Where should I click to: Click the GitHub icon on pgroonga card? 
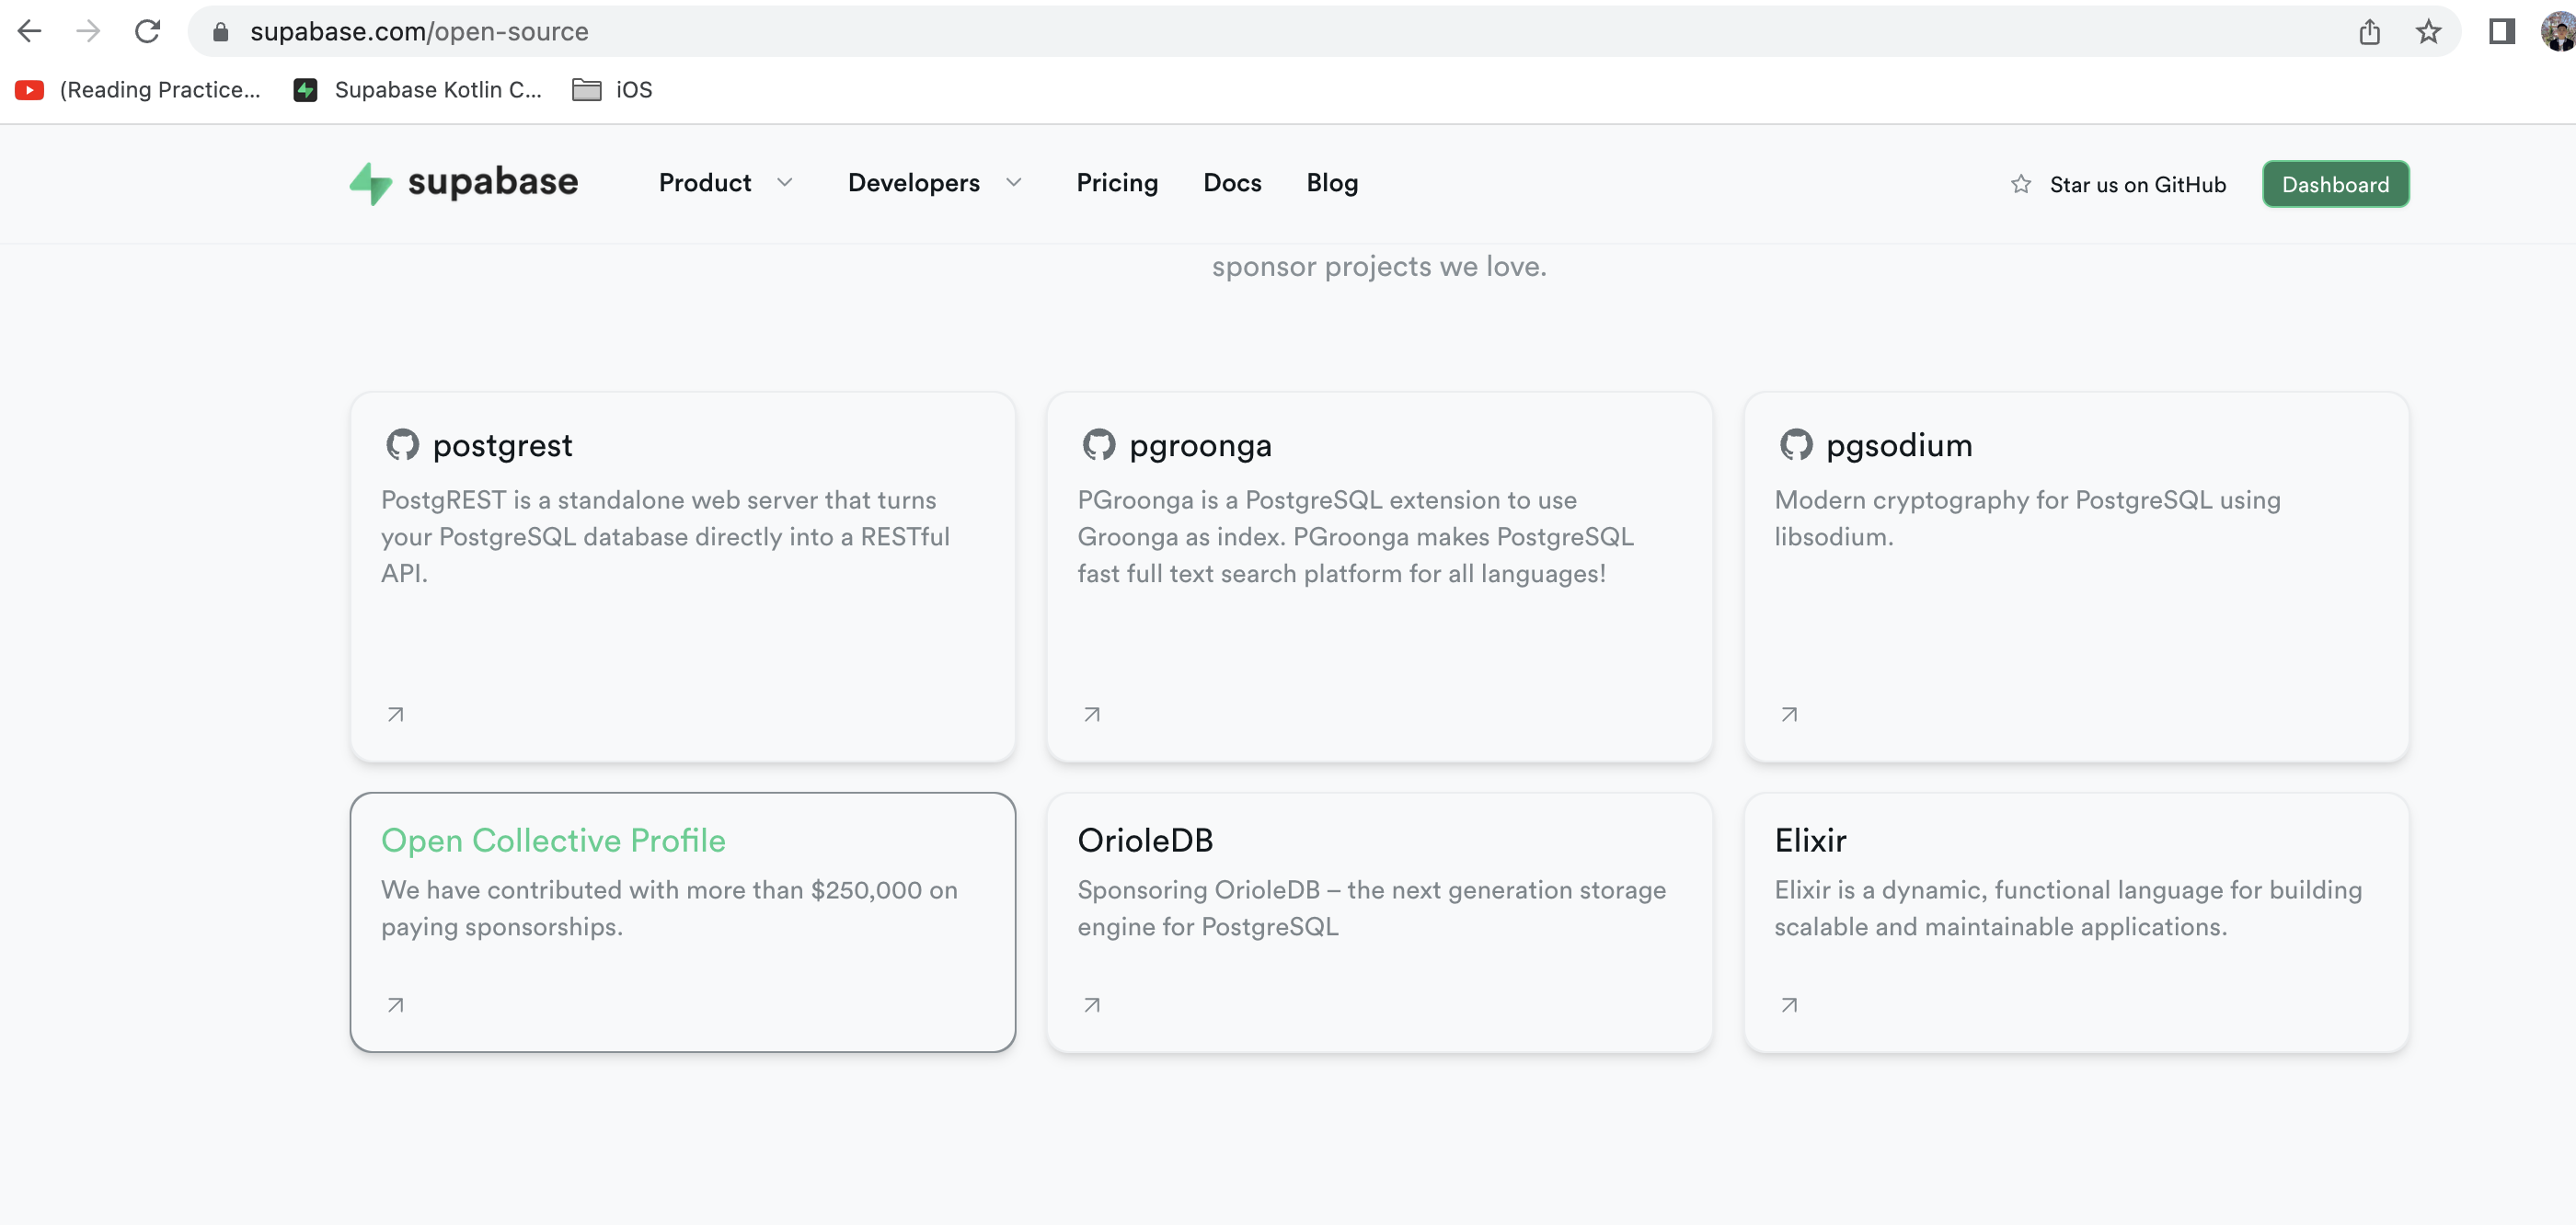(x=1098, y=445)
